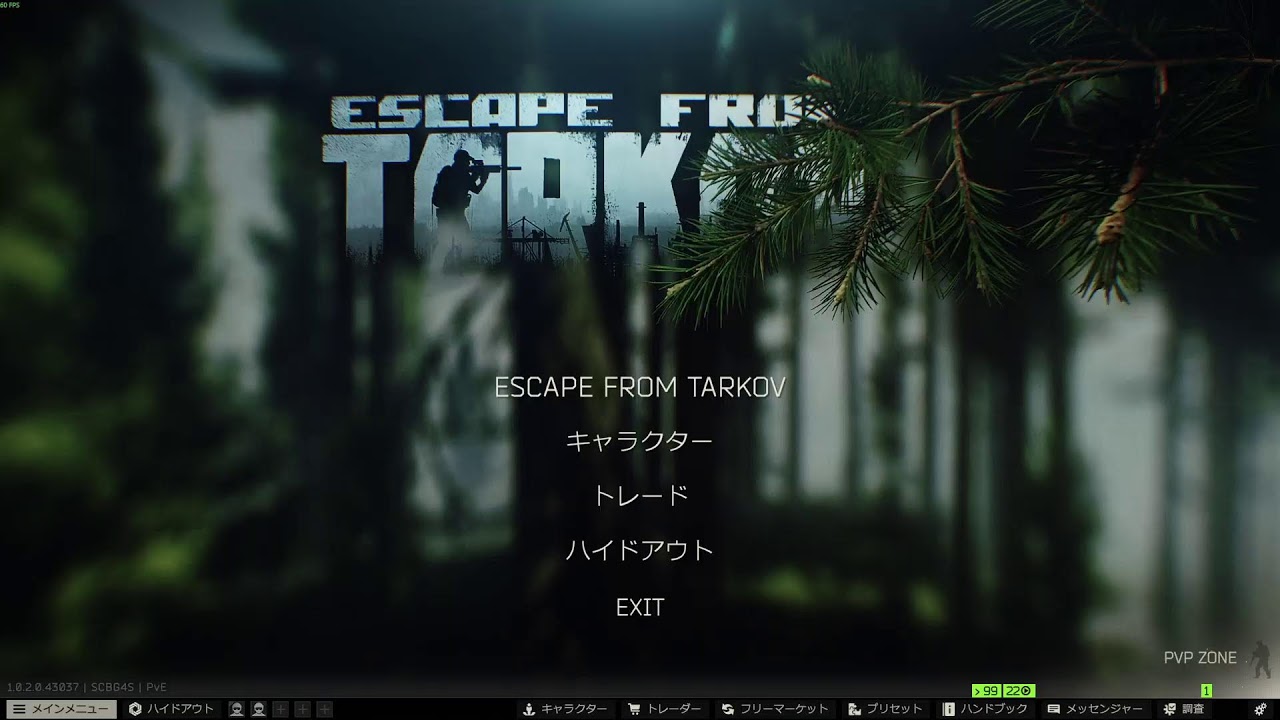The width and height of the screenshot is (1280, 720).
Task: Open settings with the gear icon
Action: tap(1260, 709)
